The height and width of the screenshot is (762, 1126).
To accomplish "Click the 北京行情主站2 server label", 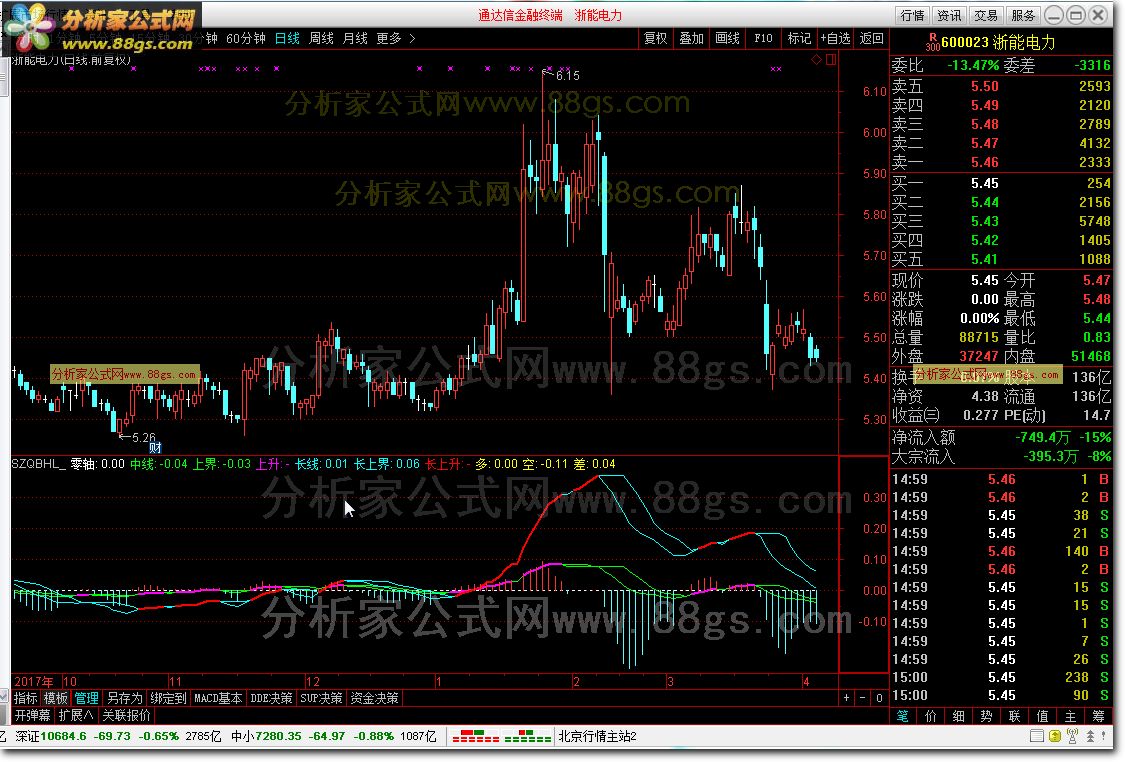I will coord(597,736).
